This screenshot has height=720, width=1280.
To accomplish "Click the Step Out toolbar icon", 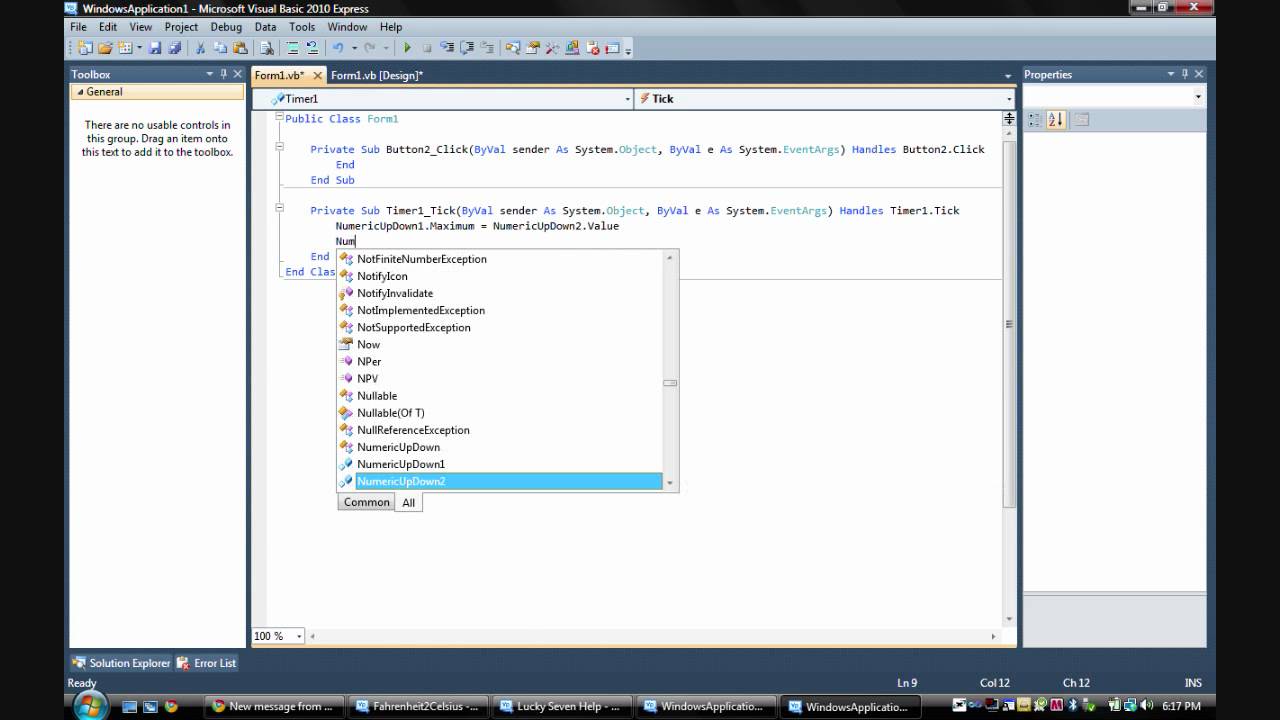I will 486,48.
